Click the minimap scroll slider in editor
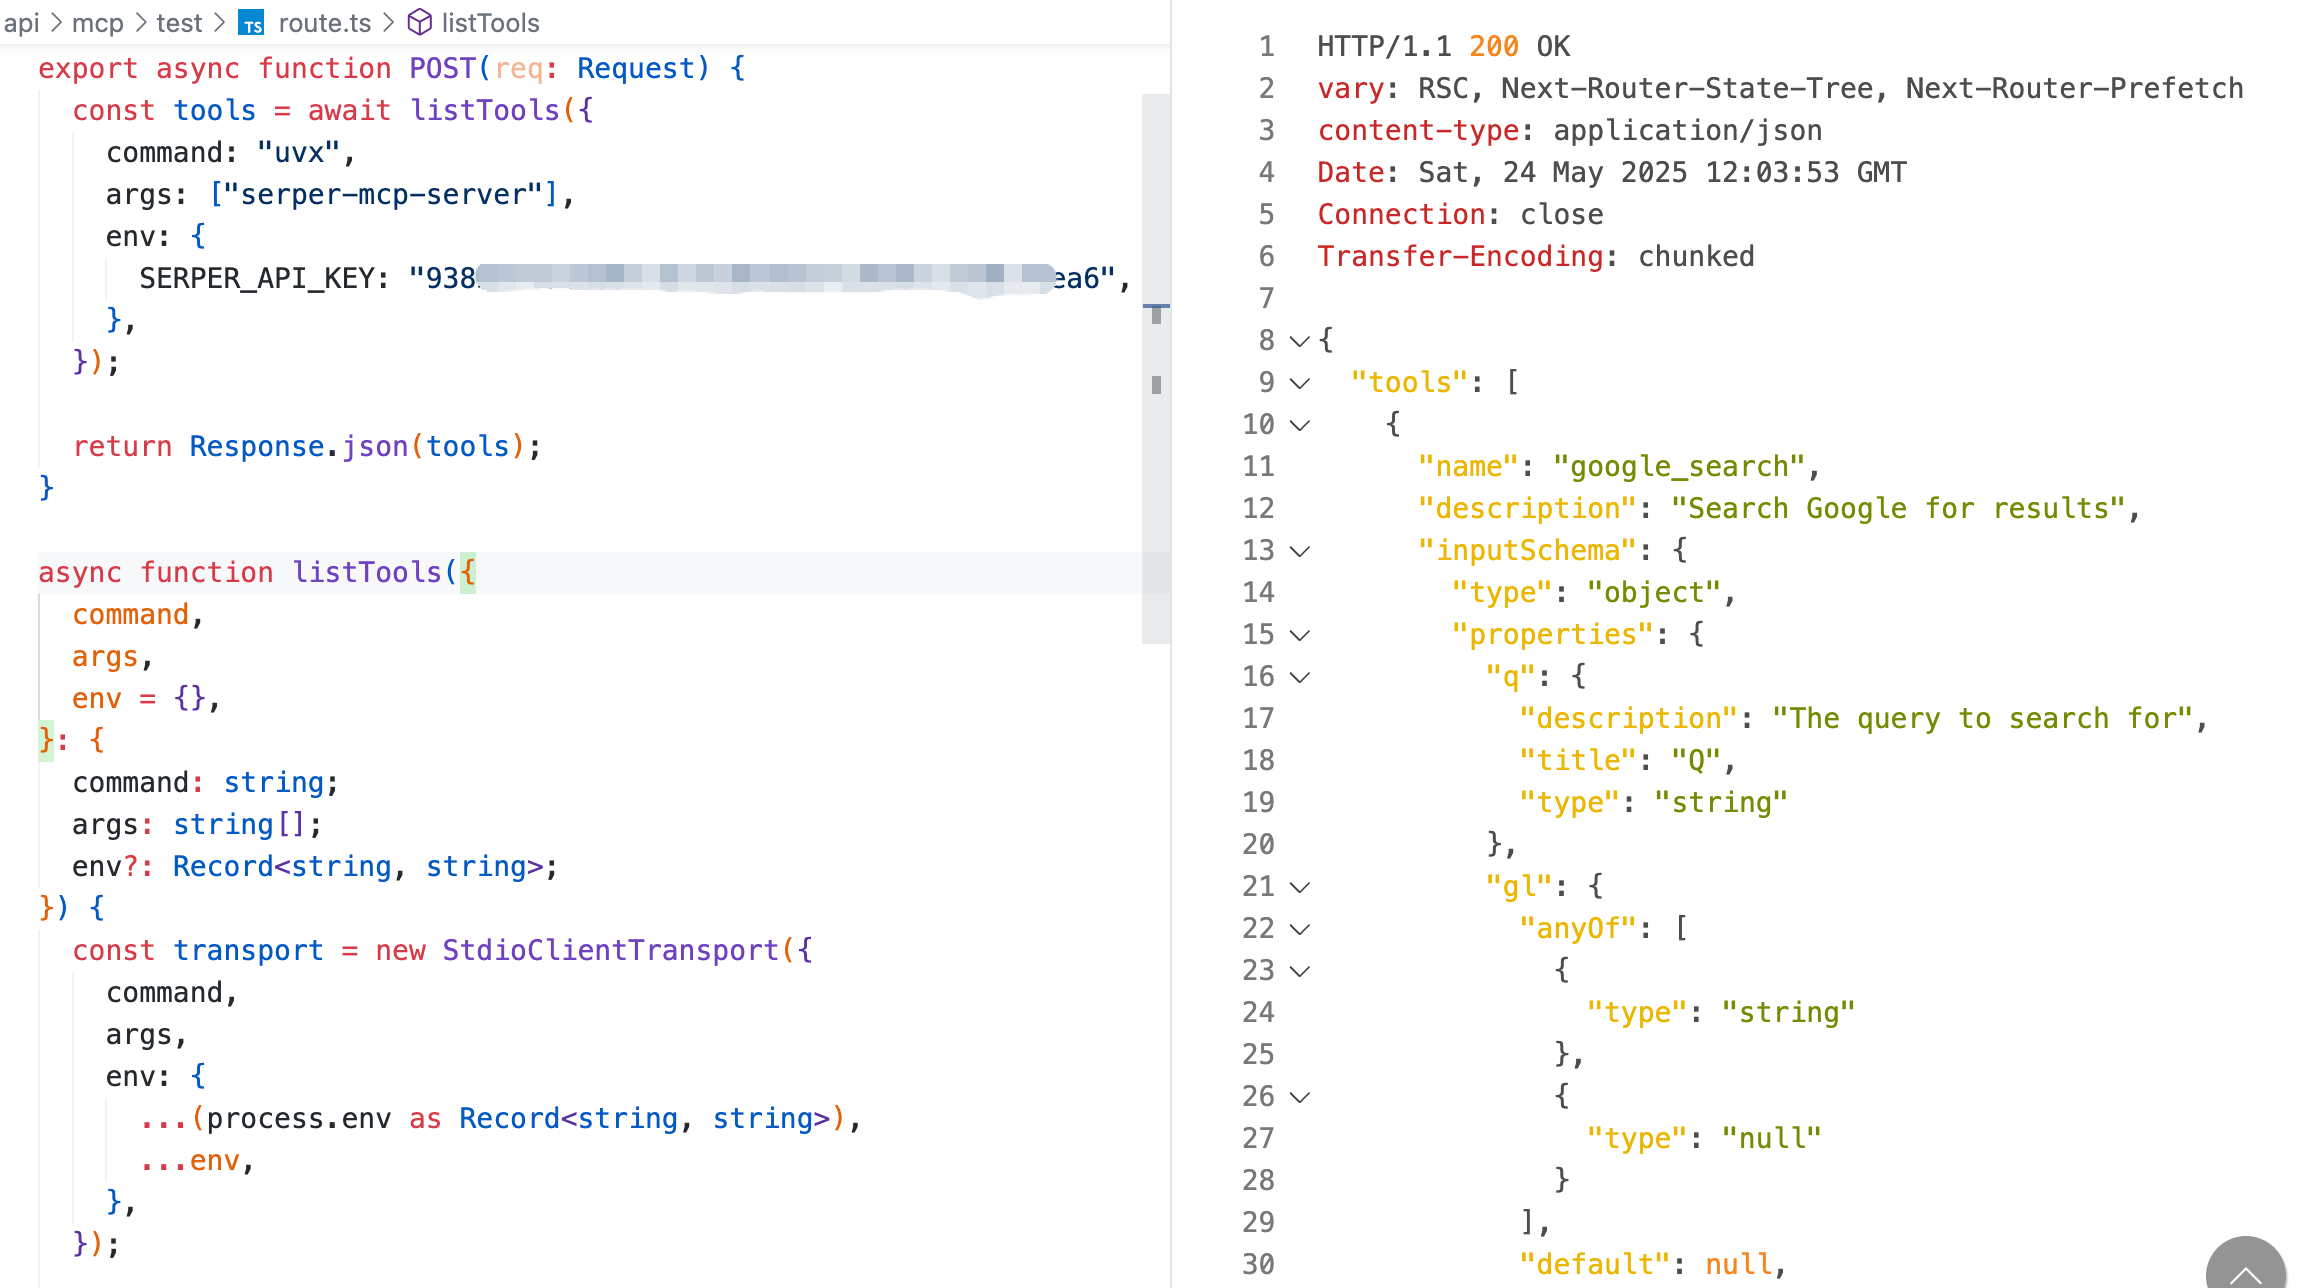 click(x=1156, y=368)
